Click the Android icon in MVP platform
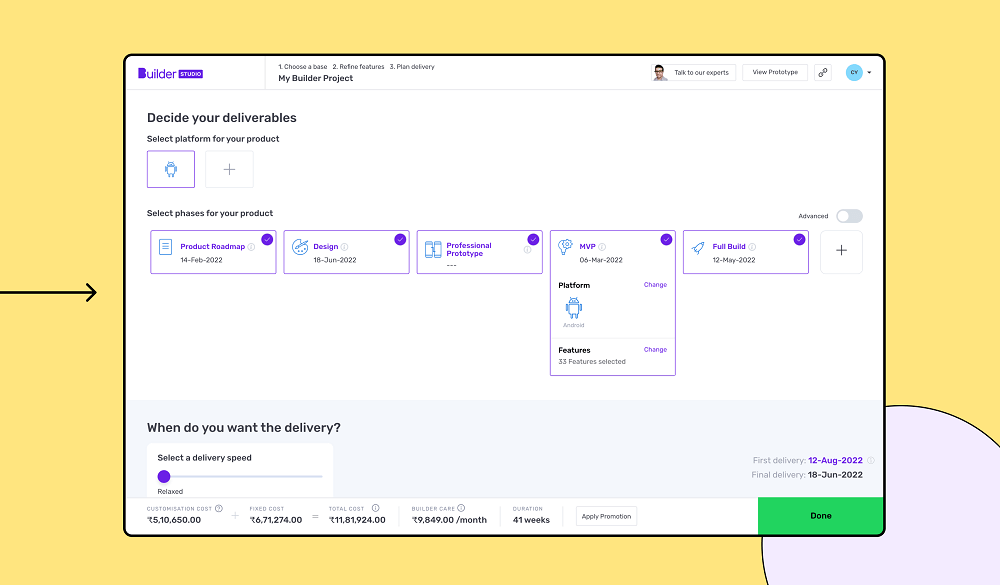This screenshot has height=585, width=1000. 573,308
